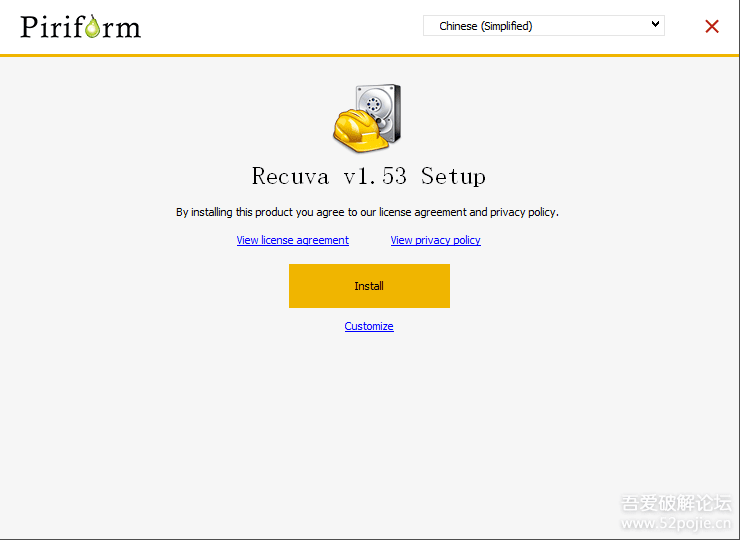
Task: Open the View license agreement link
Action: [x=293, y=240]
